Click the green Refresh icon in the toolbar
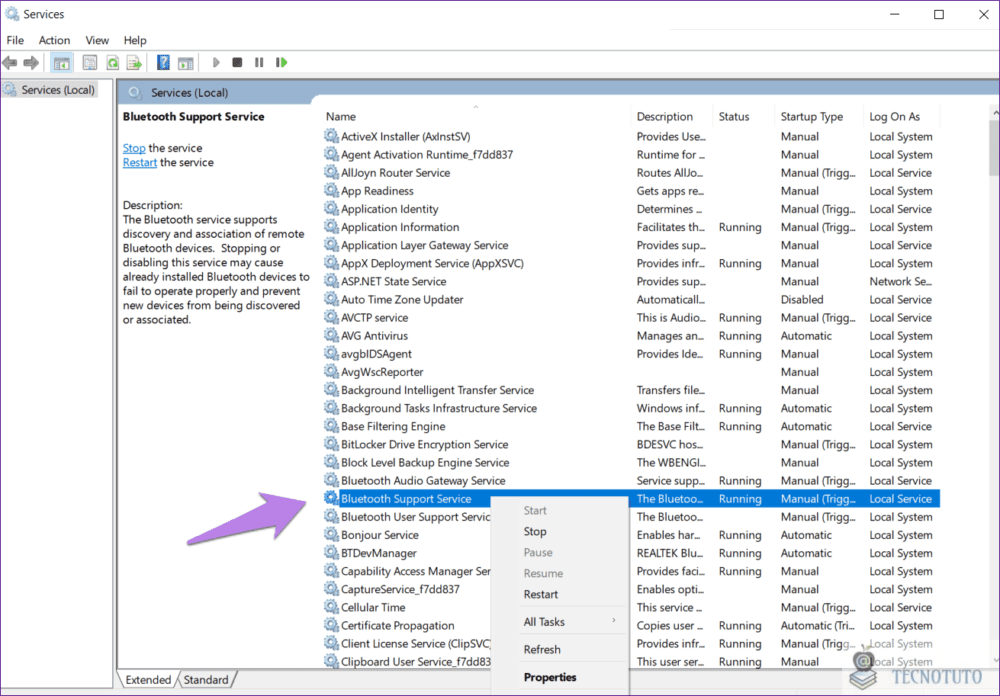This screenshot has width=1000, height=696. tap(112, 63)
